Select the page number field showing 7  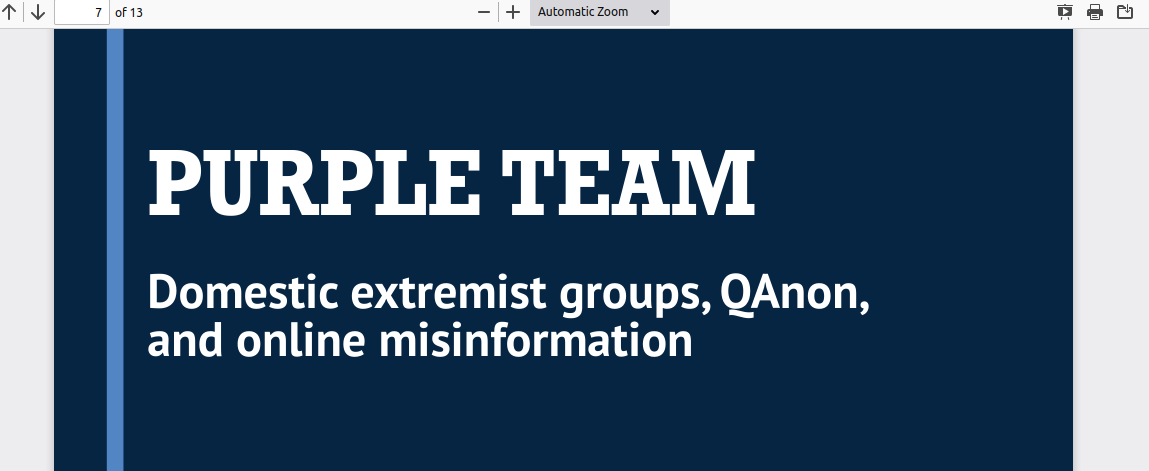coord(82,12)
